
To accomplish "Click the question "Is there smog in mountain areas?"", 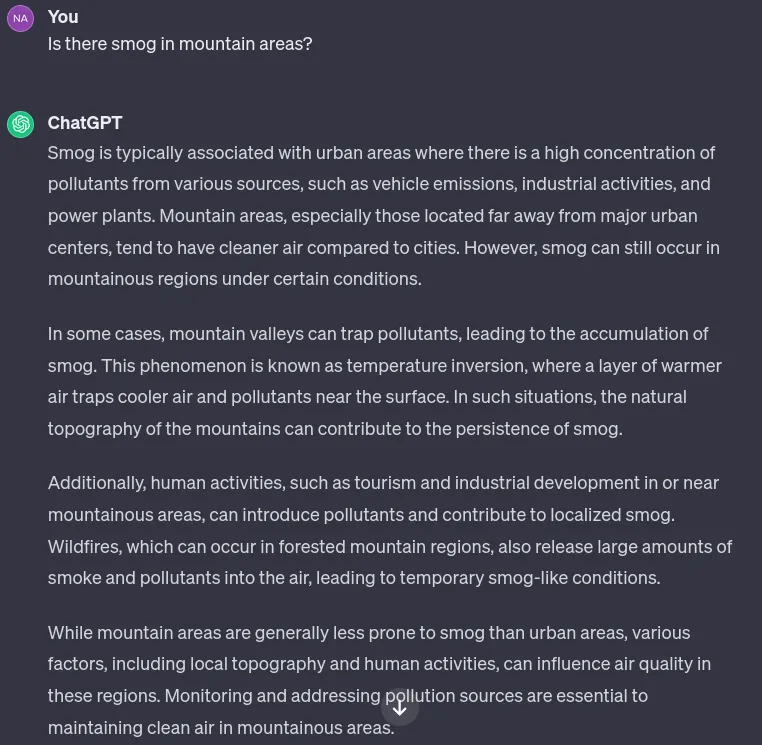I will [180, 44].
